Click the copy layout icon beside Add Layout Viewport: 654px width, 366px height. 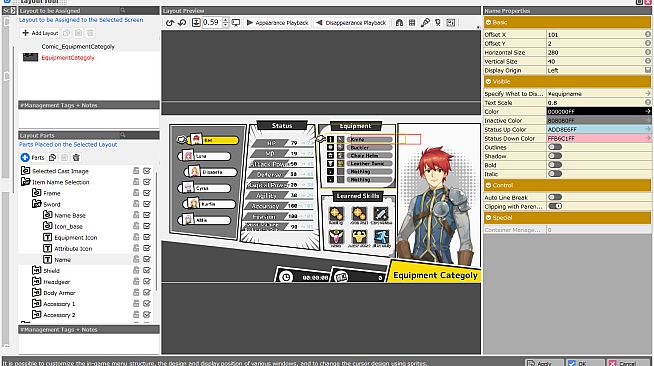click(66, 33)
